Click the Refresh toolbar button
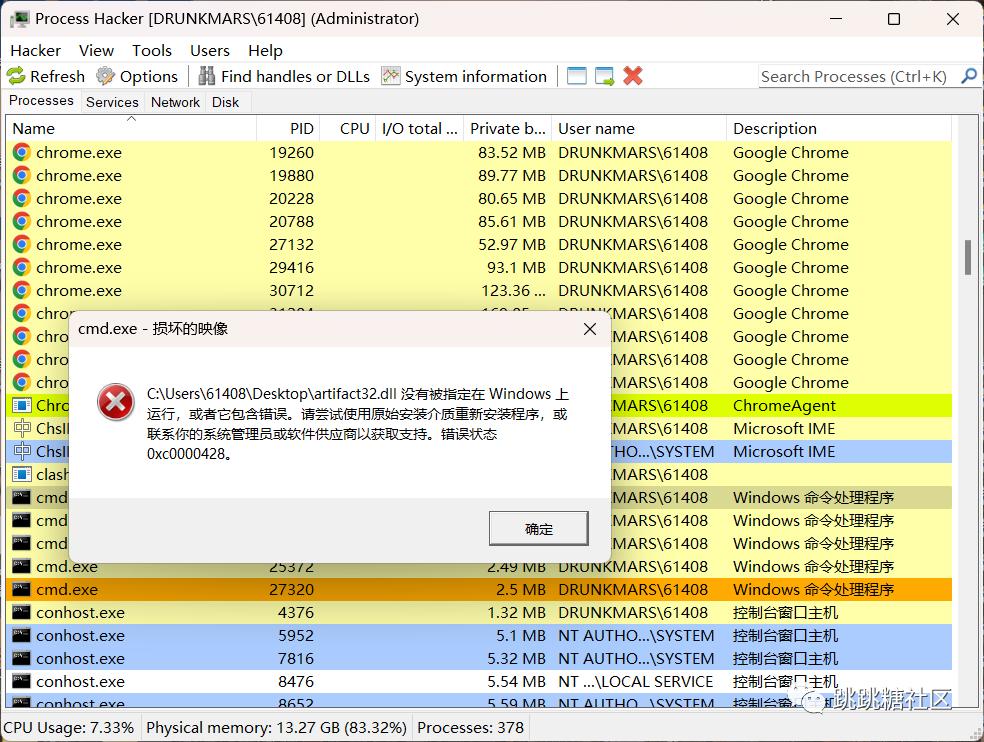 46,77
